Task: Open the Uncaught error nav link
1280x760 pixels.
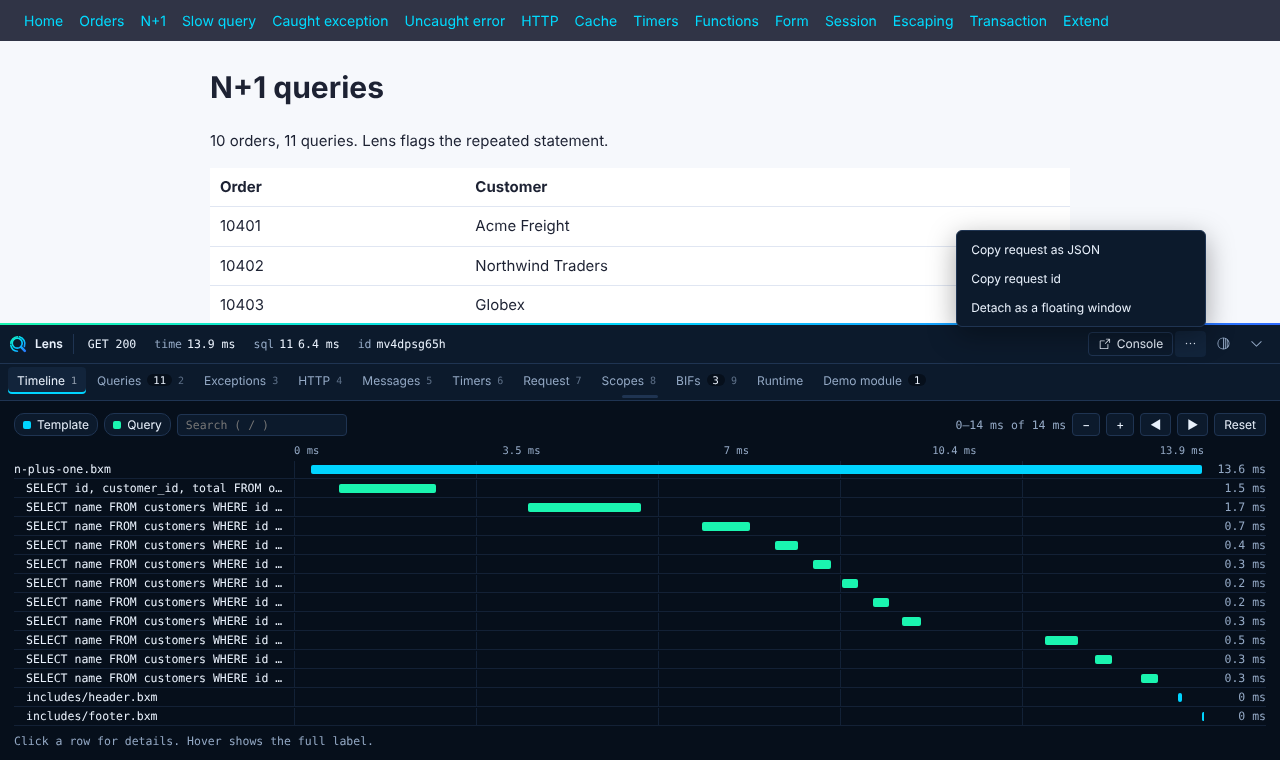Action: click(455, 21)
